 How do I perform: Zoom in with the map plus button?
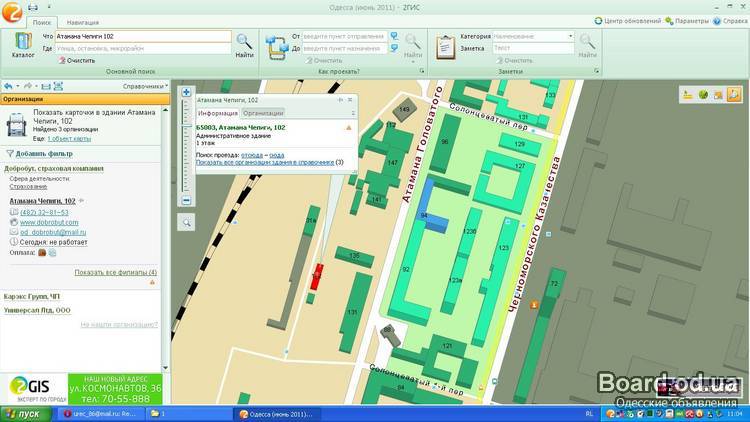(187, 92)
